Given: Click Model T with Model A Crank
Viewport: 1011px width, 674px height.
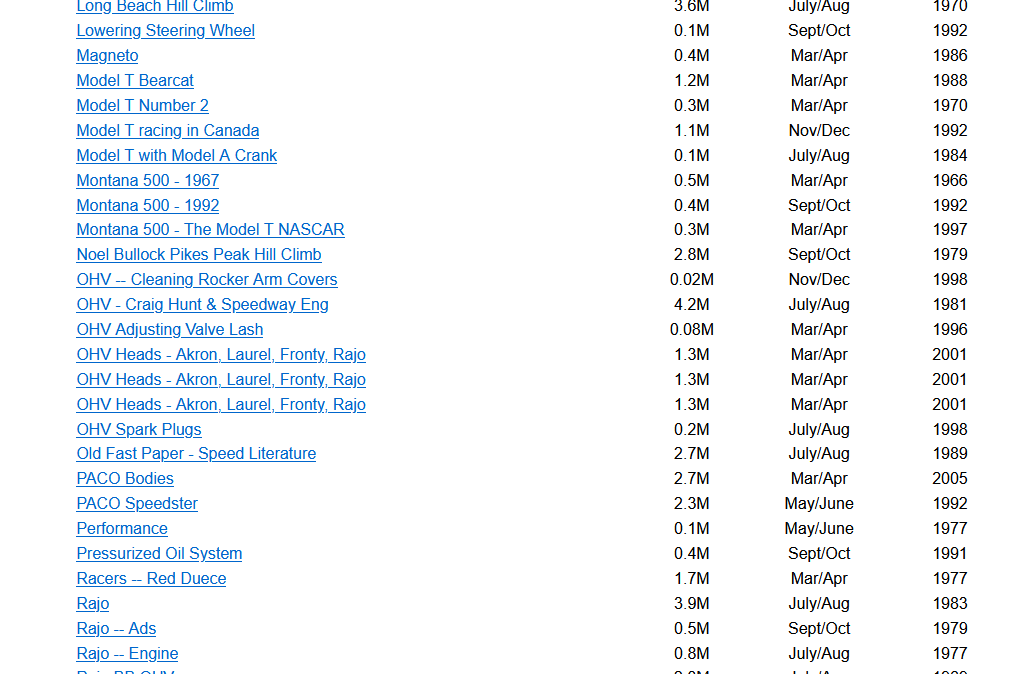Looking at the screenshot, I should click(x=176, y=156).
